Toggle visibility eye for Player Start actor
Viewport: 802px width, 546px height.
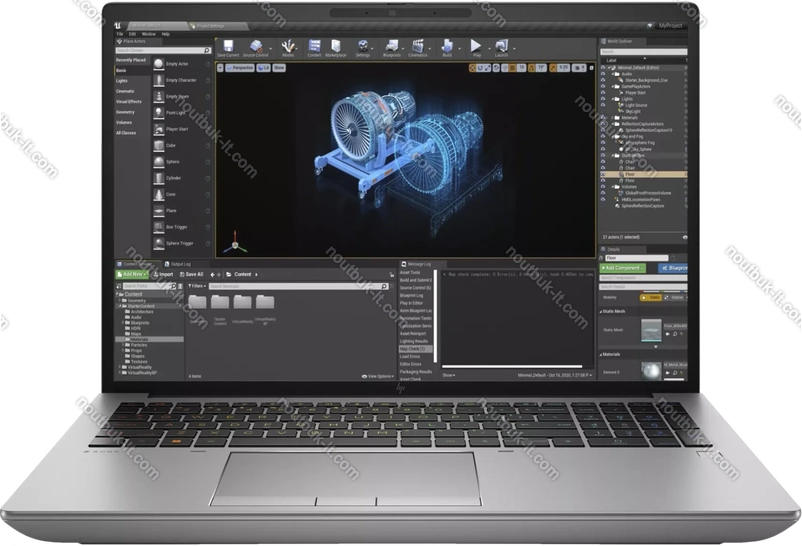coord(604,93)
